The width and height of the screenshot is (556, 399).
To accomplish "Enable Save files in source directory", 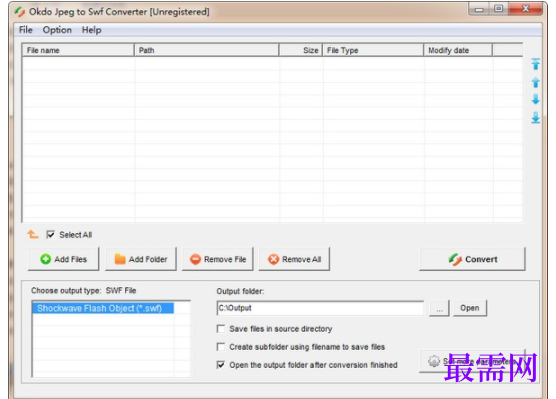I will coord(221,329).
